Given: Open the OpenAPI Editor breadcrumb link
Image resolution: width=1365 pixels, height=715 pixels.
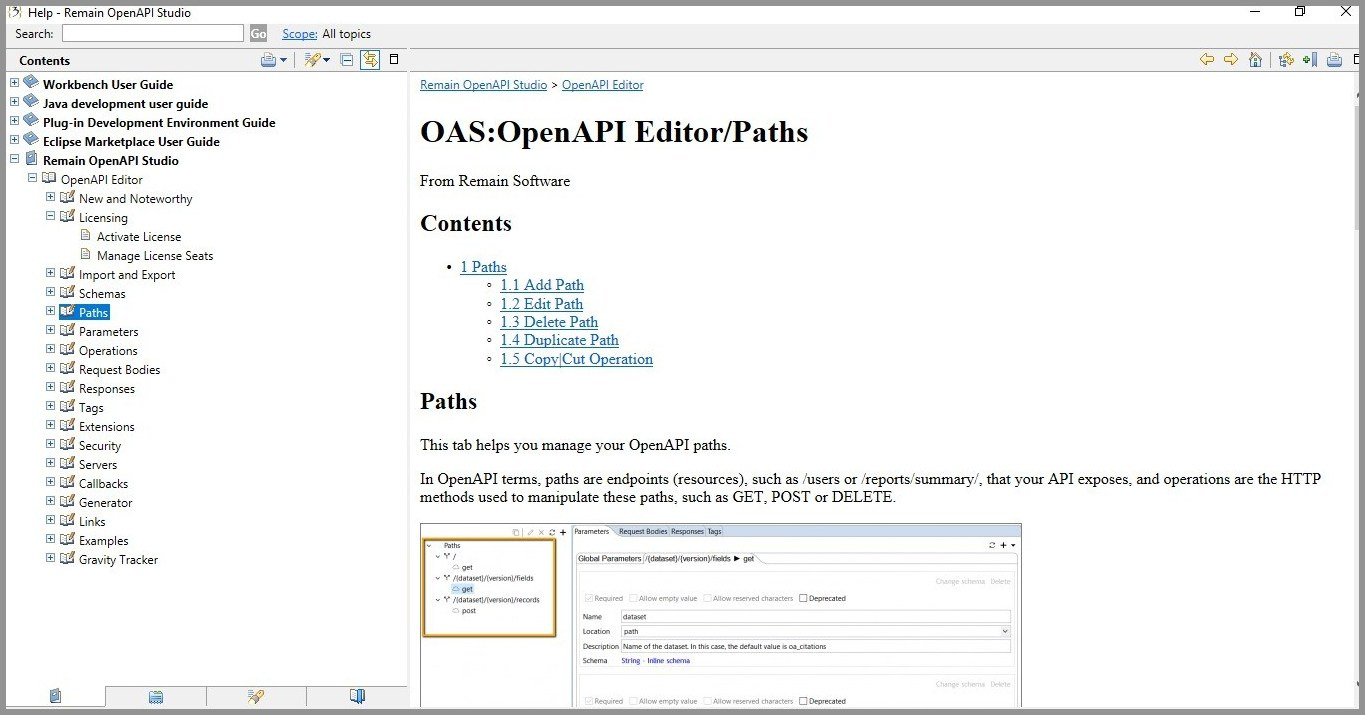Looking at the screenshot, I should pyautogui.click(x=602, y=85).
